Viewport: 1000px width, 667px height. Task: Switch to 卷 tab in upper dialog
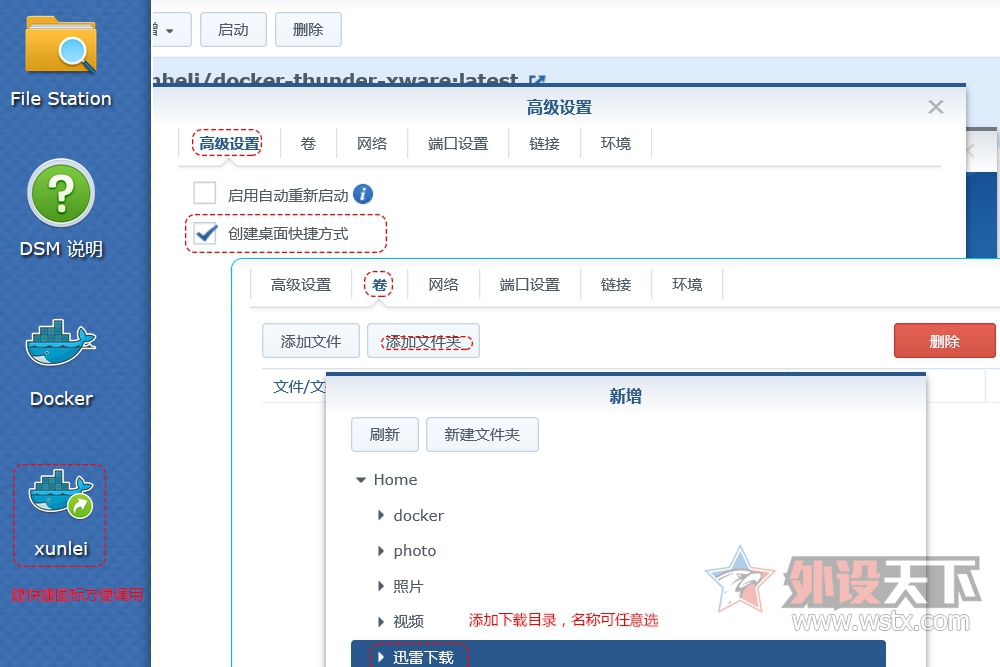[308, 143]
